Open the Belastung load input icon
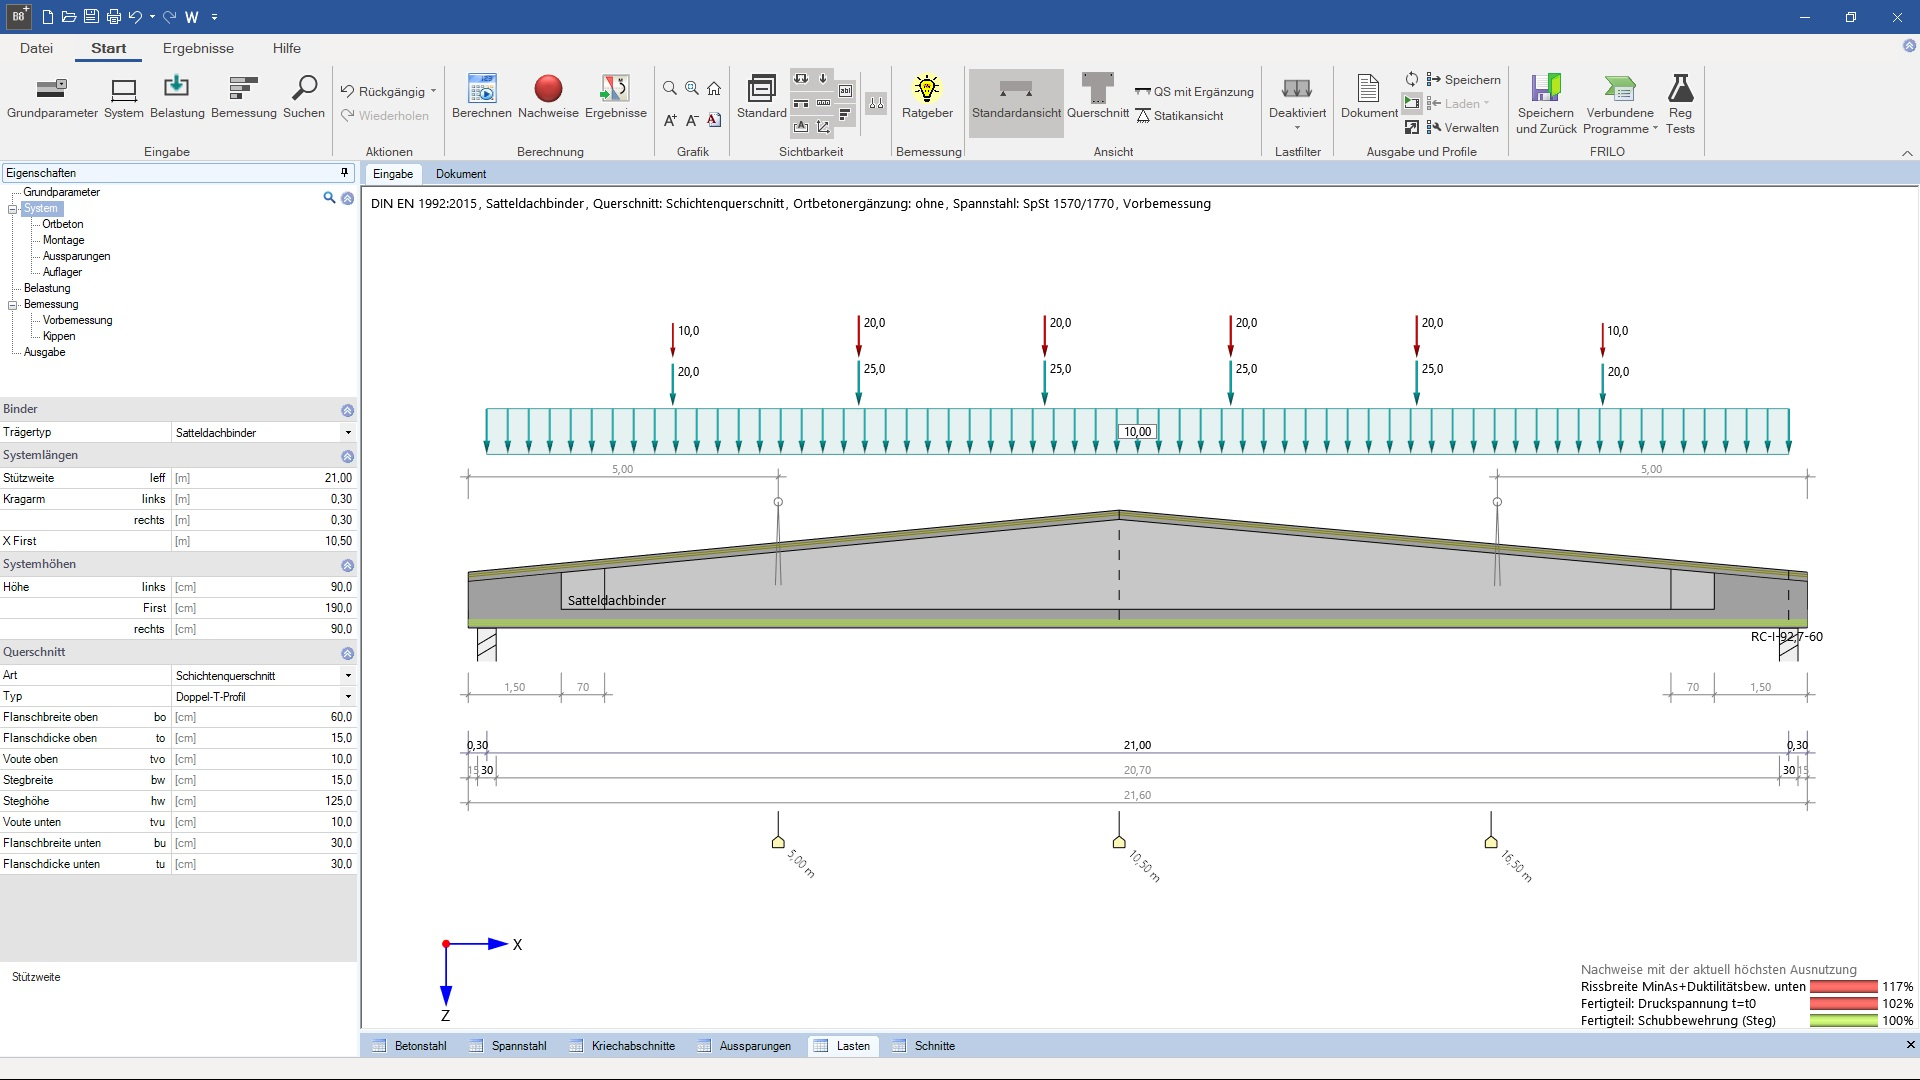 [x=177, y=89]
